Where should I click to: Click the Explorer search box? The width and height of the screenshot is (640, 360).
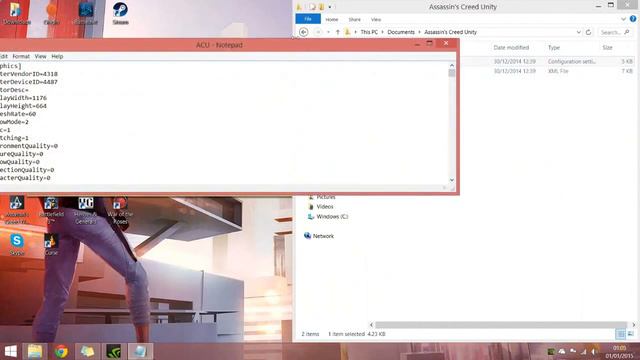click(x=615, y=32)
